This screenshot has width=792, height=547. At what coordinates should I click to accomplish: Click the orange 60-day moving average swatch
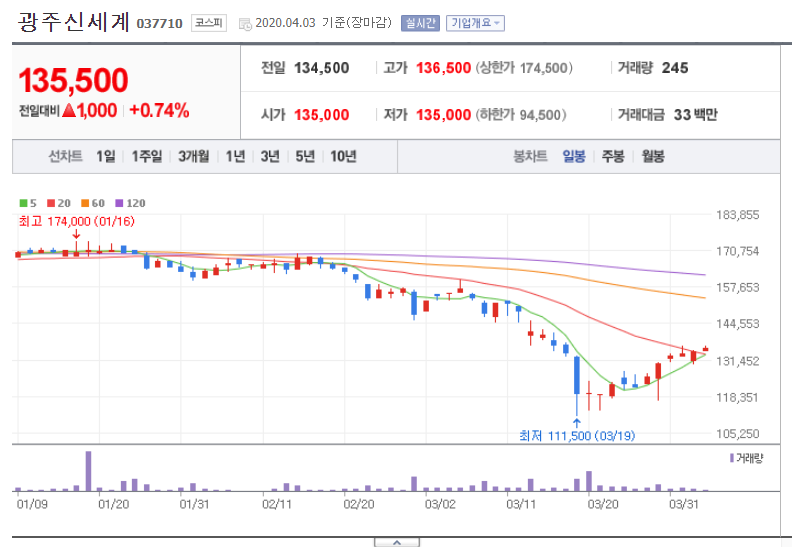85,203
